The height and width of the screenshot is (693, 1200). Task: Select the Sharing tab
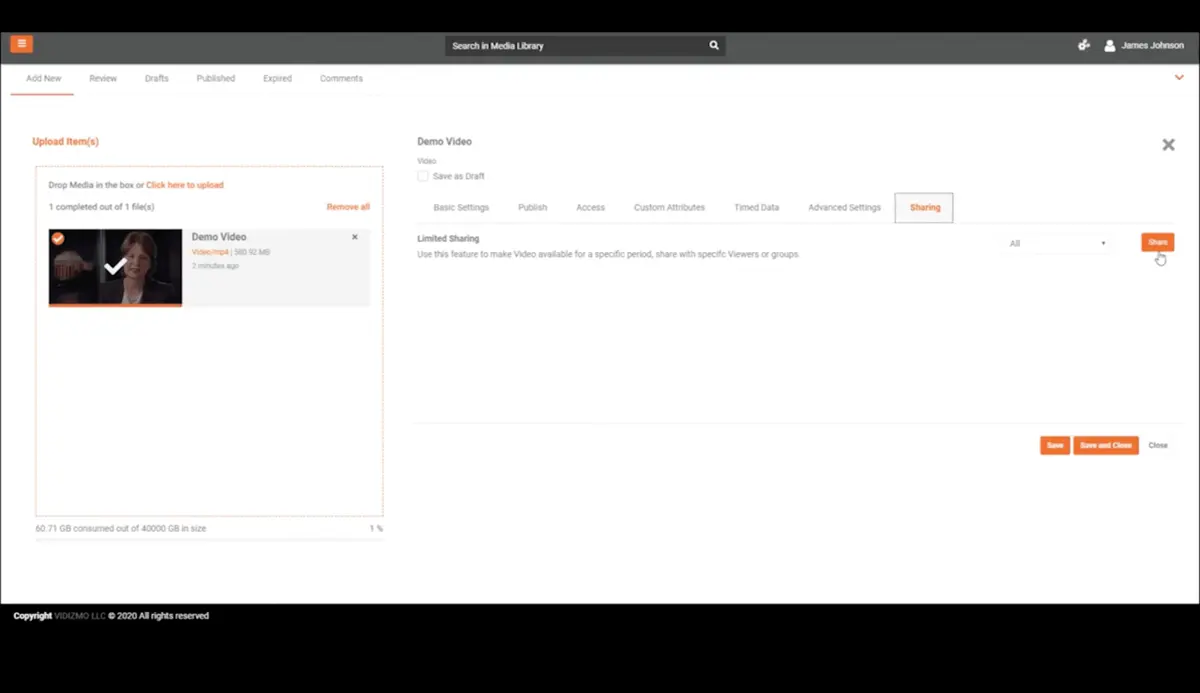point(924,207)
